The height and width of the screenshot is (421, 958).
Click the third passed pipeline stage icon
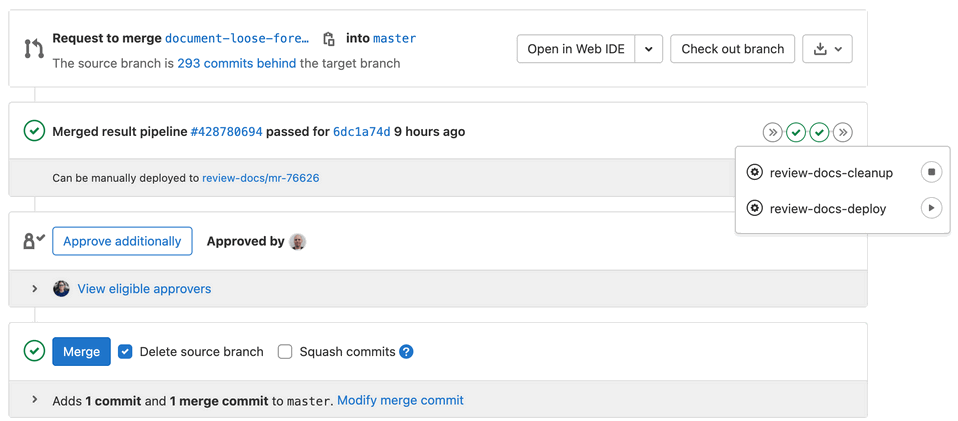pyautogui.click(x=820, y=132)
